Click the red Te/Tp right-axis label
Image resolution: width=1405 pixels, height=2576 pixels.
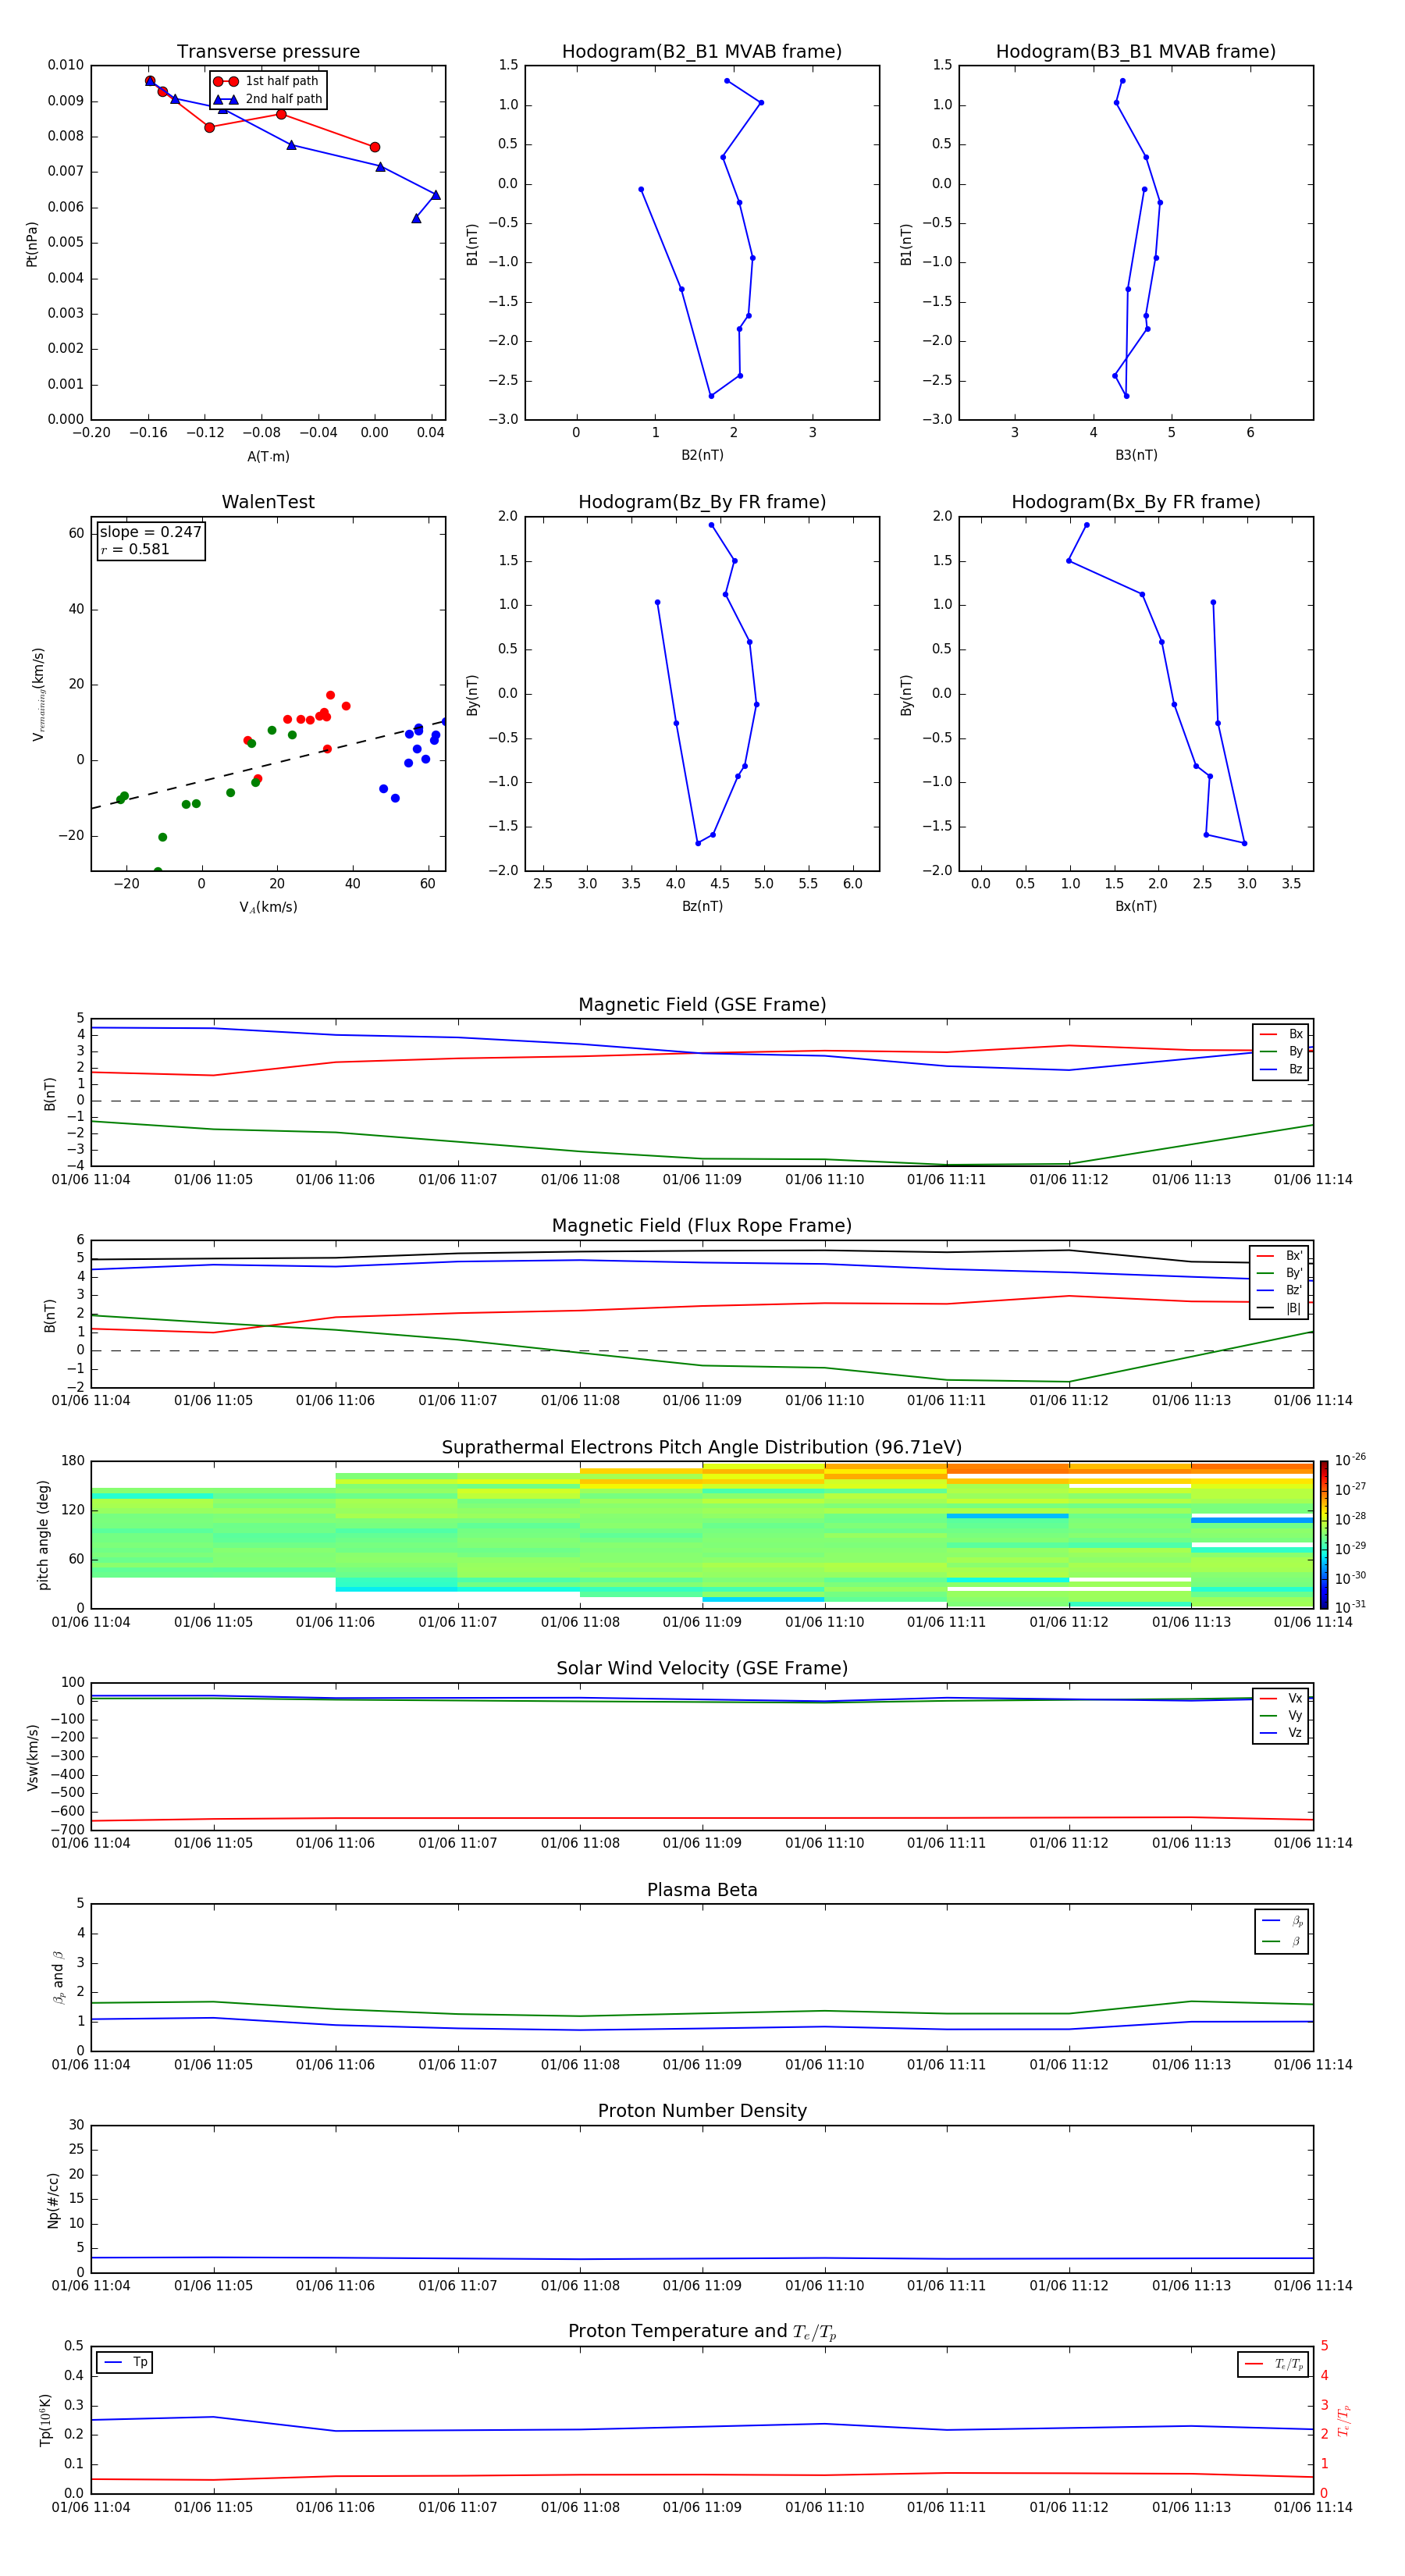[x=1344, y=2421]
